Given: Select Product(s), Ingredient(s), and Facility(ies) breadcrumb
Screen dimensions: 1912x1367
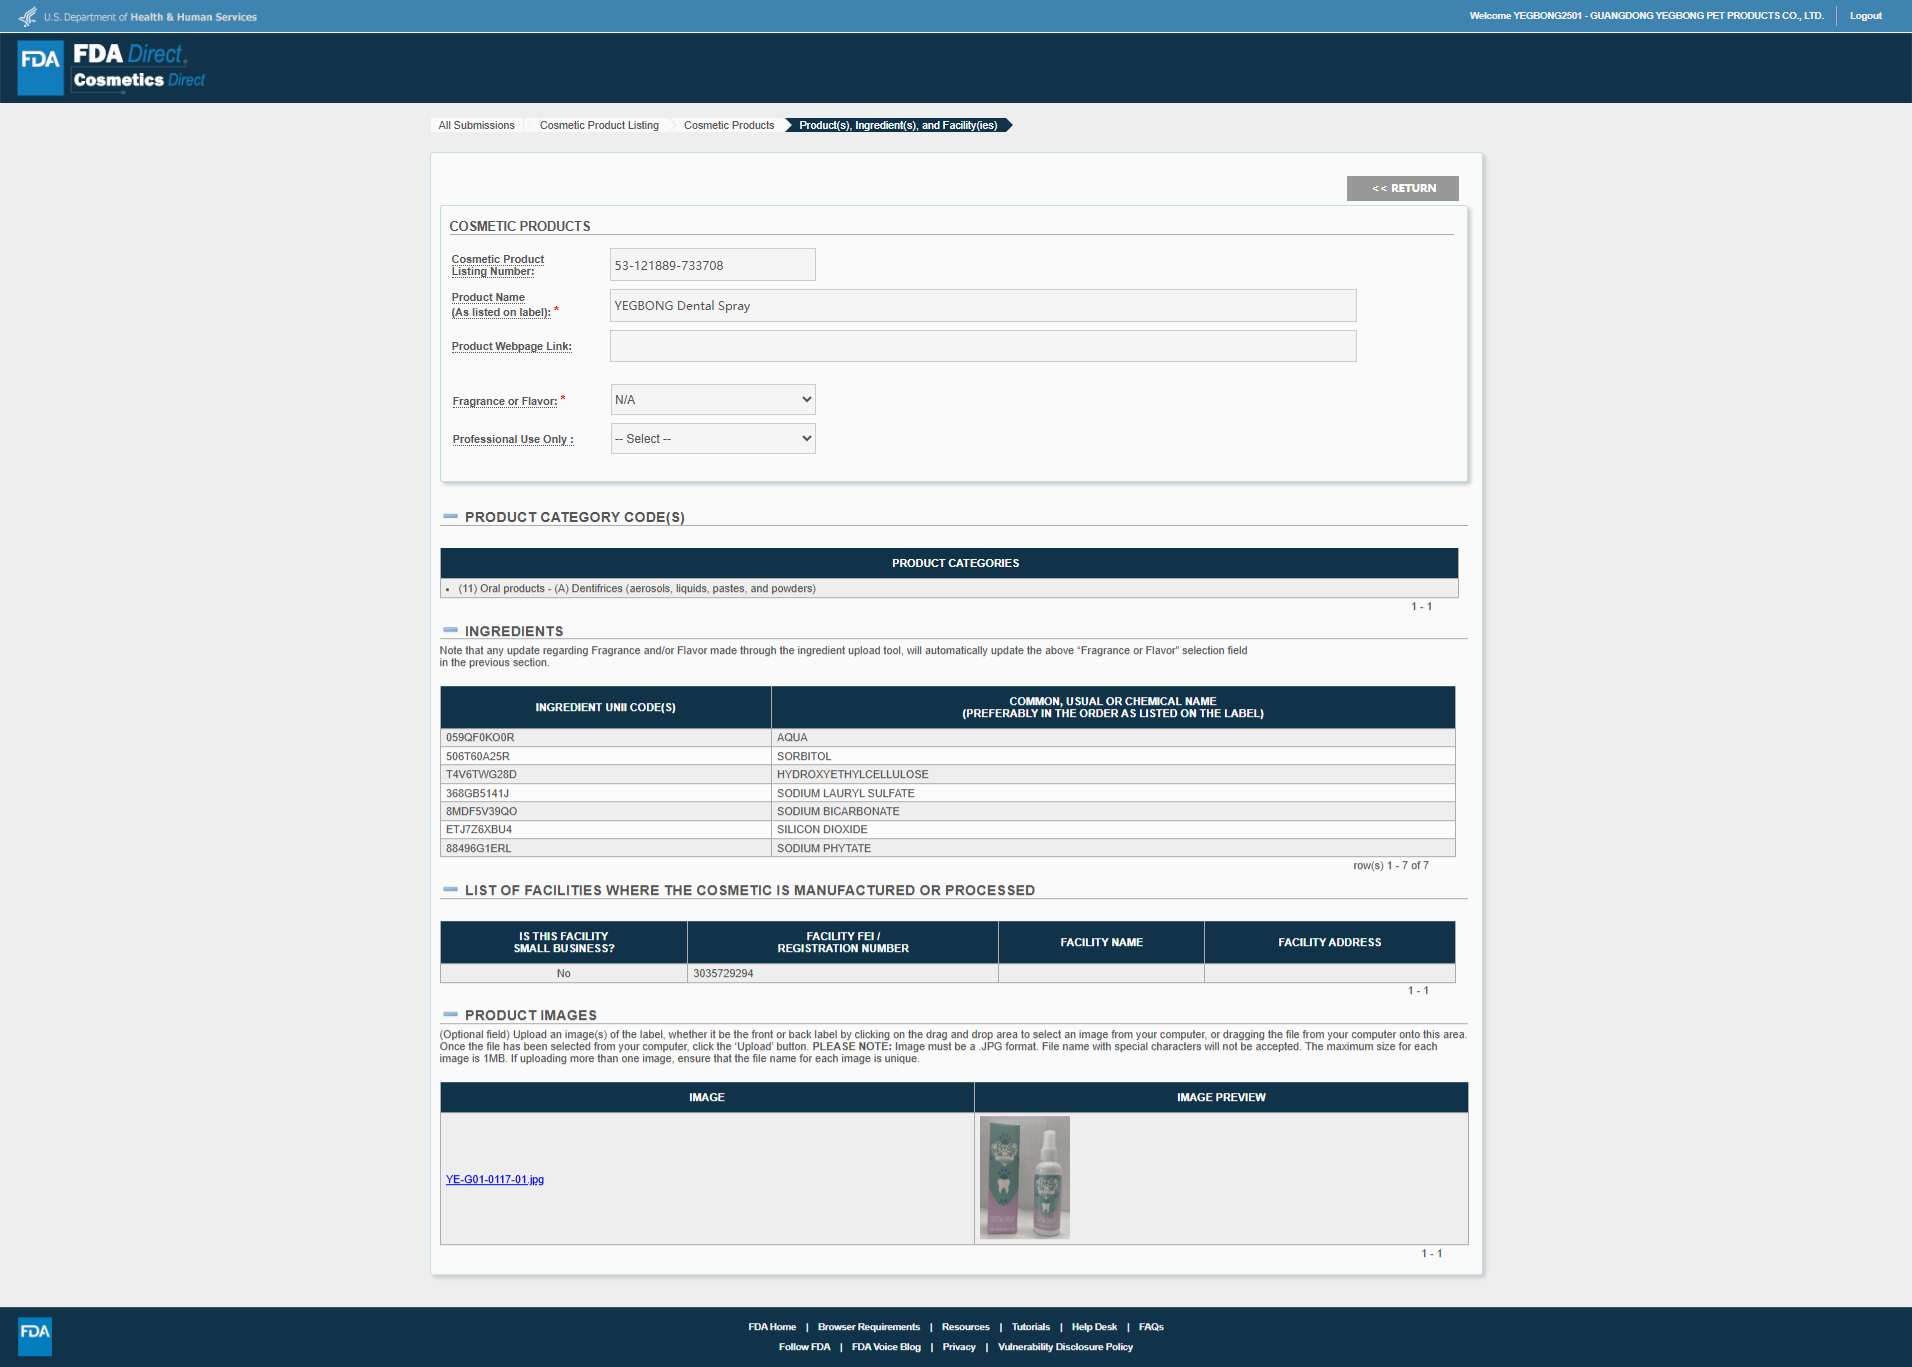Looking at the screenshot, I should point(898,125).
